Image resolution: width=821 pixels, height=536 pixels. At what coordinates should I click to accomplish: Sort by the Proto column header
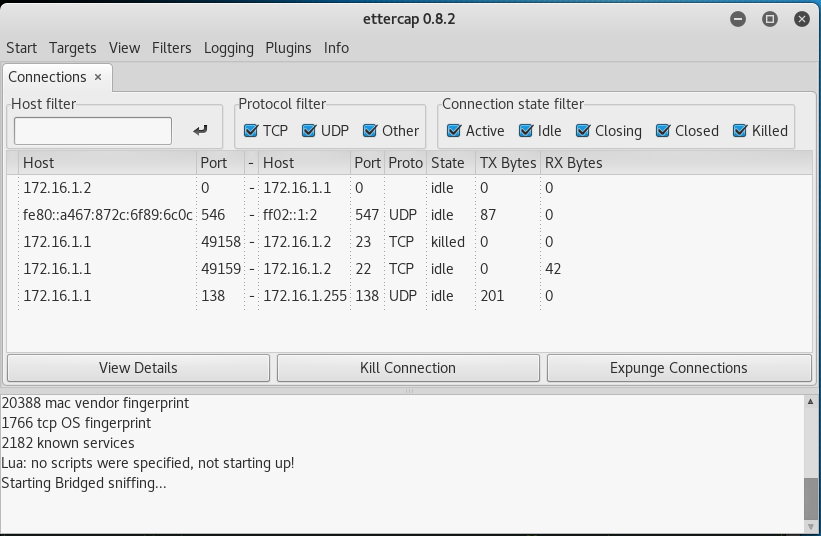point(405,163)
